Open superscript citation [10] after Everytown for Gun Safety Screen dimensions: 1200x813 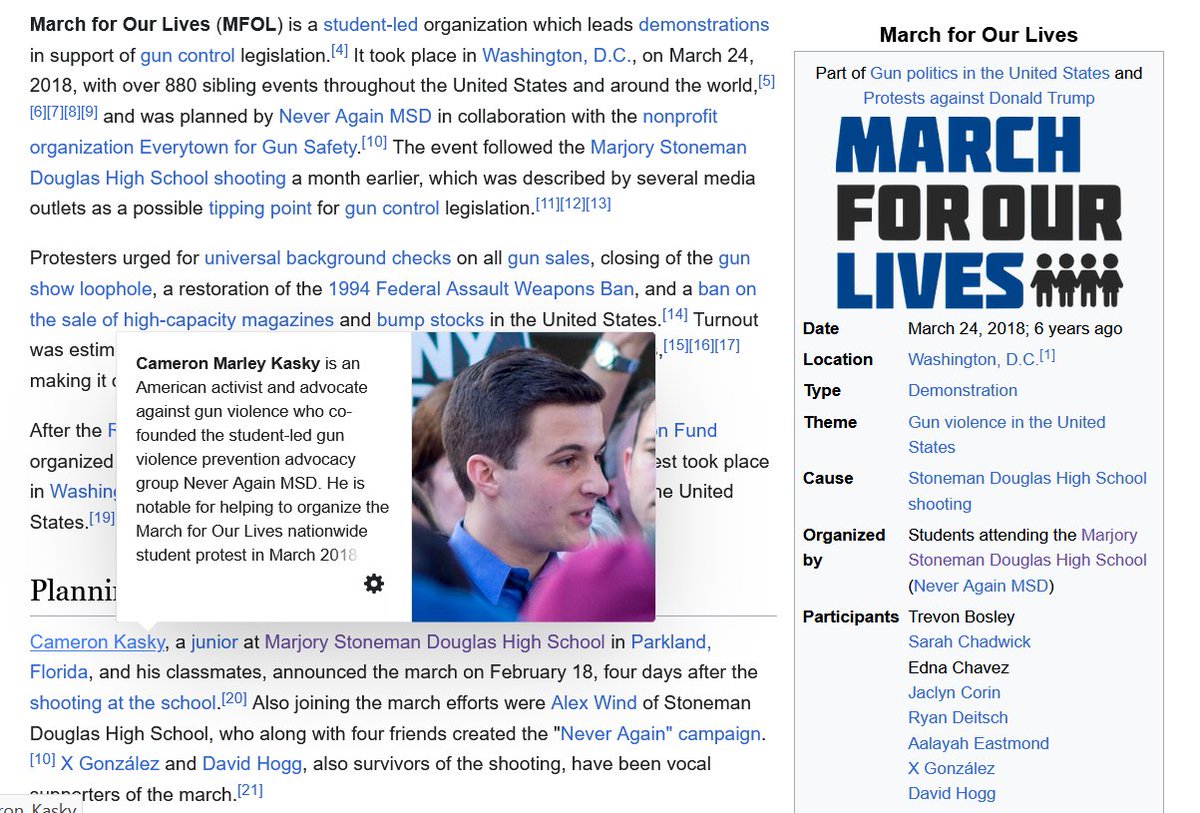374,142
